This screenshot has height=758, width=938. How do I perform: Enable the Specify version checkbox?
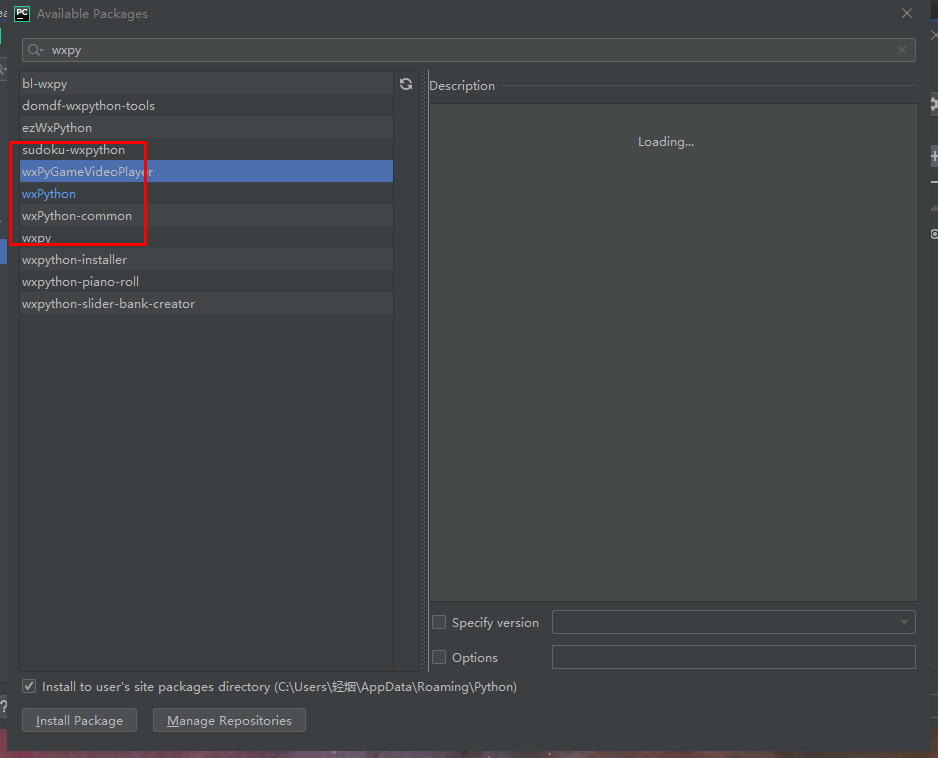[x=439, y=622]
